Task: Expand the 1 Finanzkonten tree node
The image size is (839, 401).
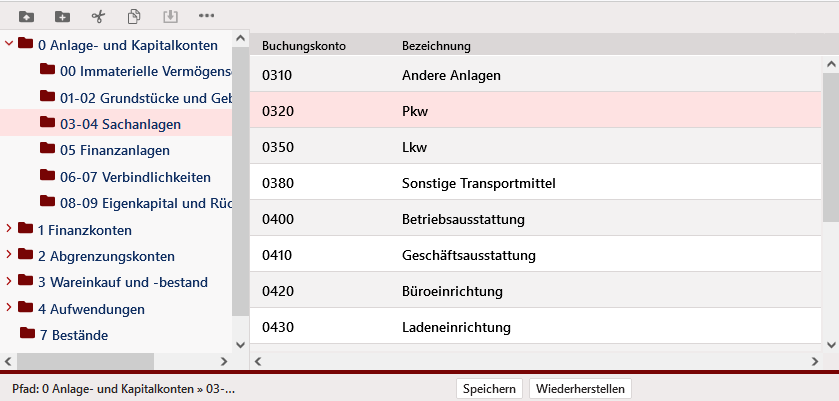Action: [9, 228]
